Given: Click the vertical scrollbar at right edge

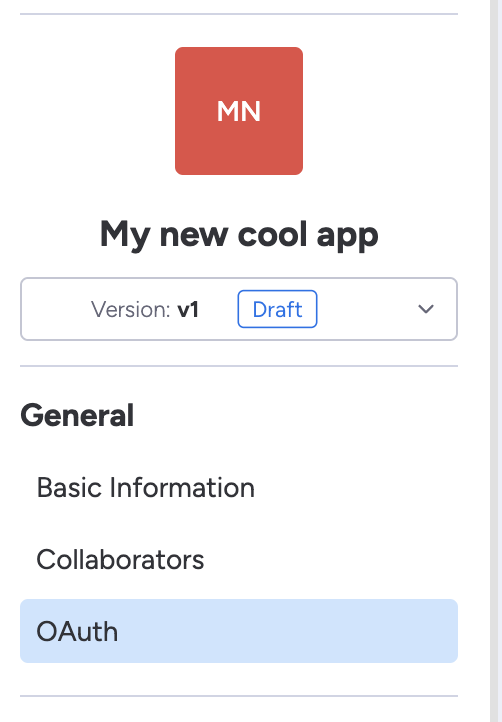Looking at the screenshot, I should (x=496, y=361).
